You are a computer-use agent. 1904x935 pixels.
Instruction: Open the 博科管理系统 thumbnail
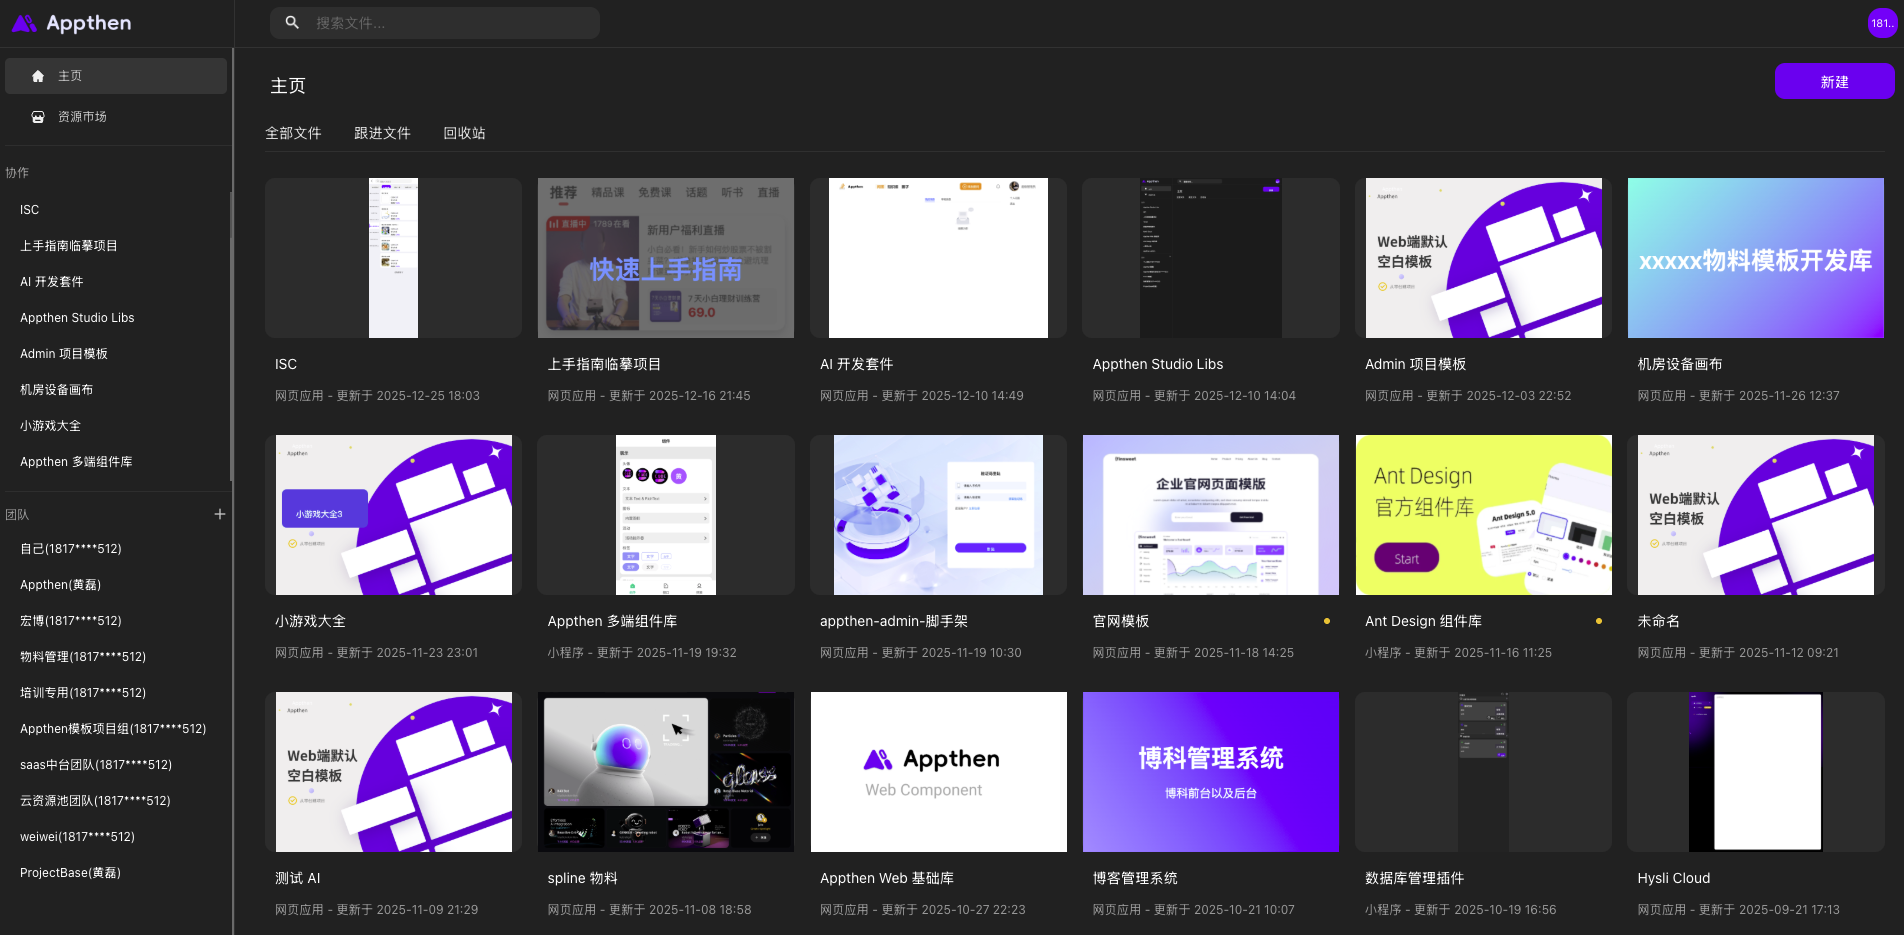coord(1211,772)
